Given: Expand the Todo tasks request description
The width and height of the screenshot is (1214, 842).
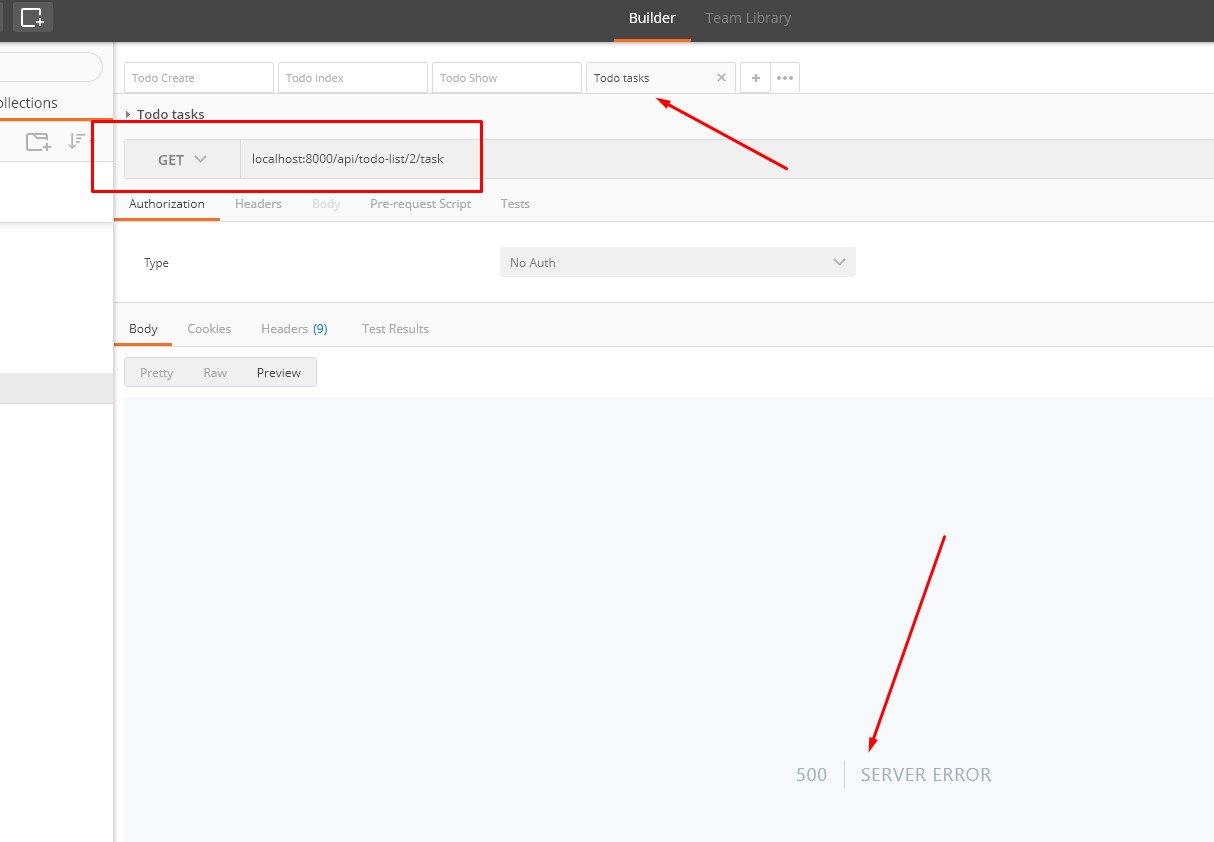Looking at the screenshot, I should 128,115.
